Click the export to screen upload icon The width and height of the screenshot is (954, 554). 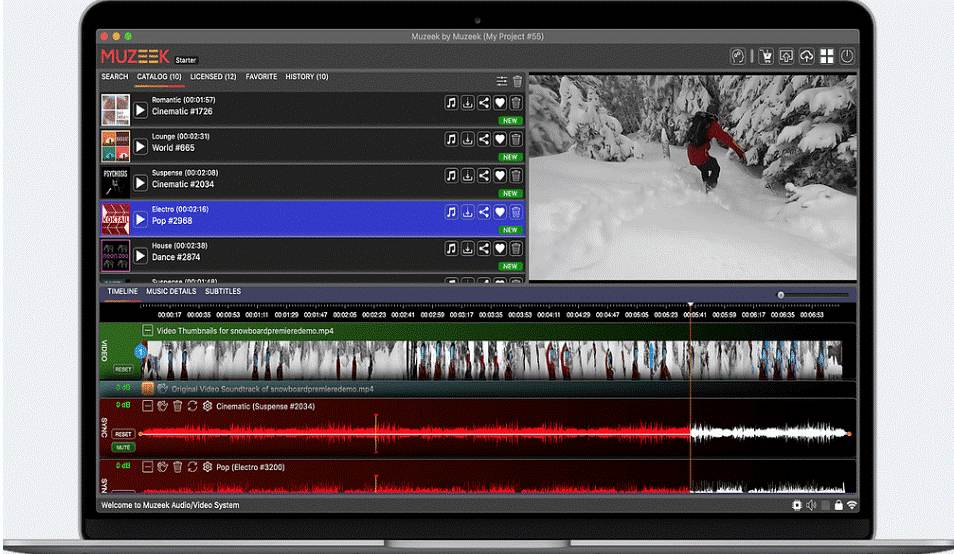point(786,57)
